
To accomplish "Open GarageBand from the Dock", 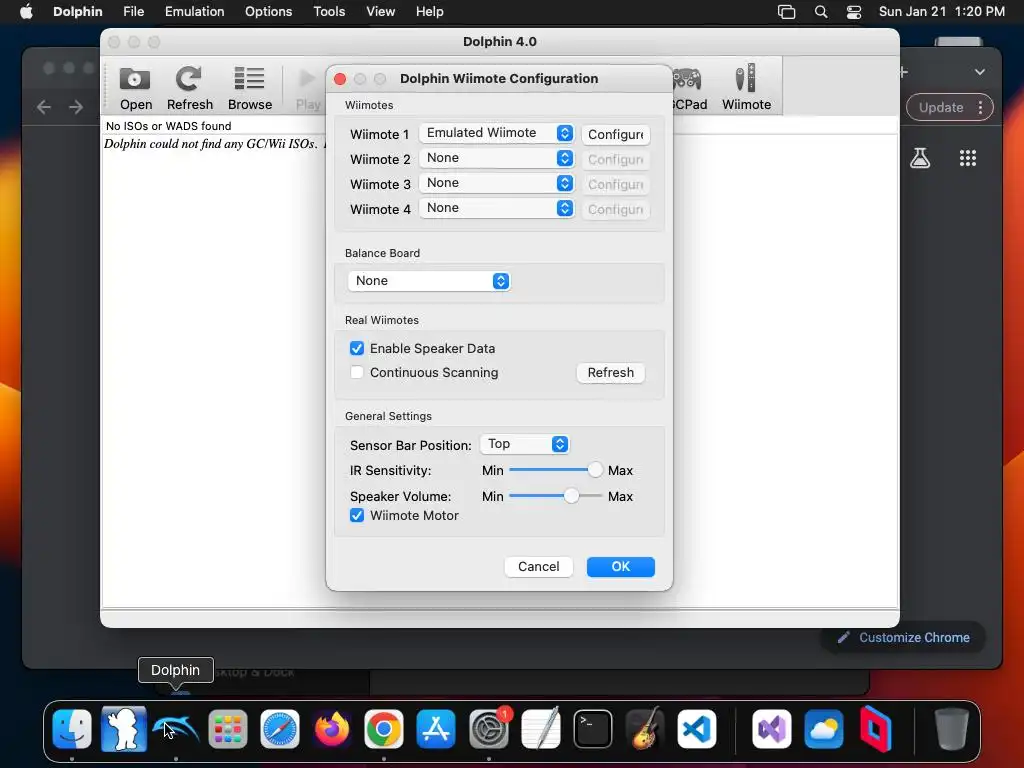I will click(645, 728).
